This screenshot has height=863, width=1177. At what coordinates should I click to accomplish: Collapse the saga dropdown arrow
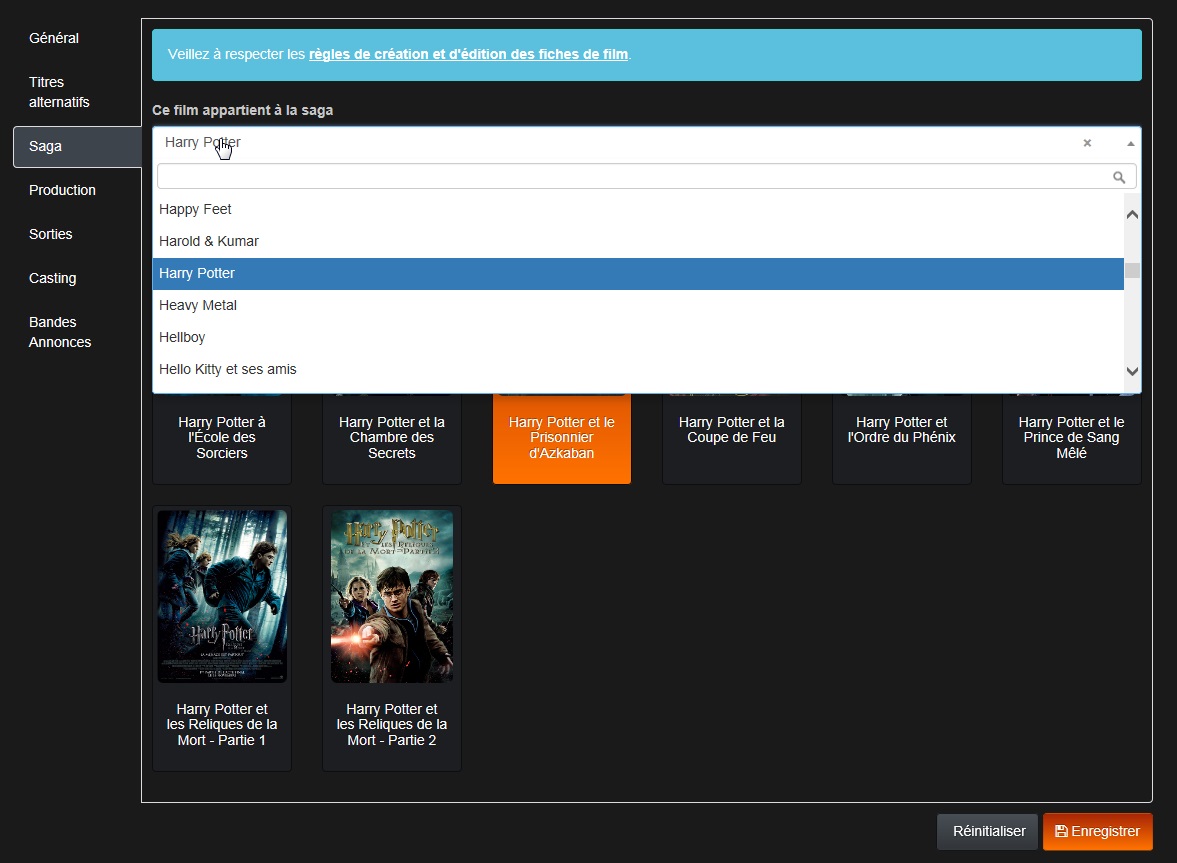click(x=1130, y=143)
